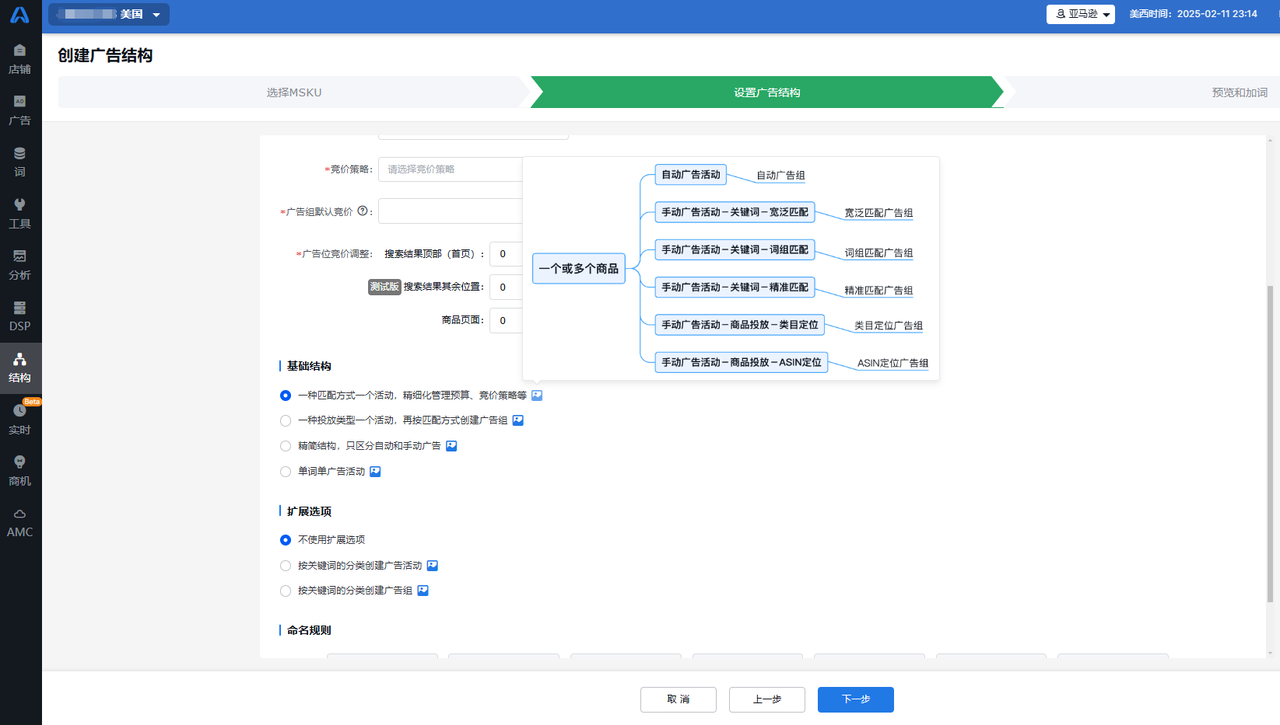Click the 下一步 button
The width and height of the screenshot is (1280, 725).
pos(855,699)
